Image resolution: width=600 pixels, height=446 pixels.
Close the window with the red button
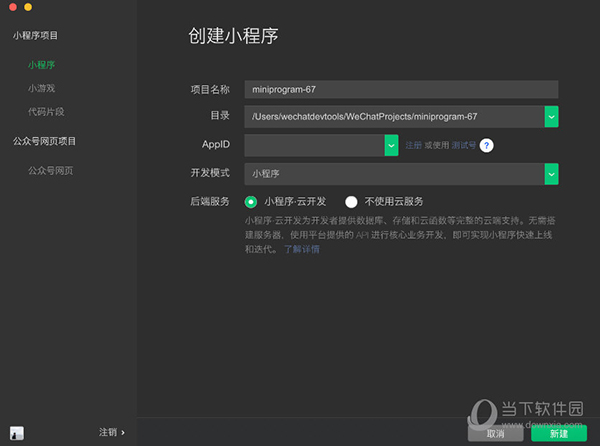tap(13, 7)
